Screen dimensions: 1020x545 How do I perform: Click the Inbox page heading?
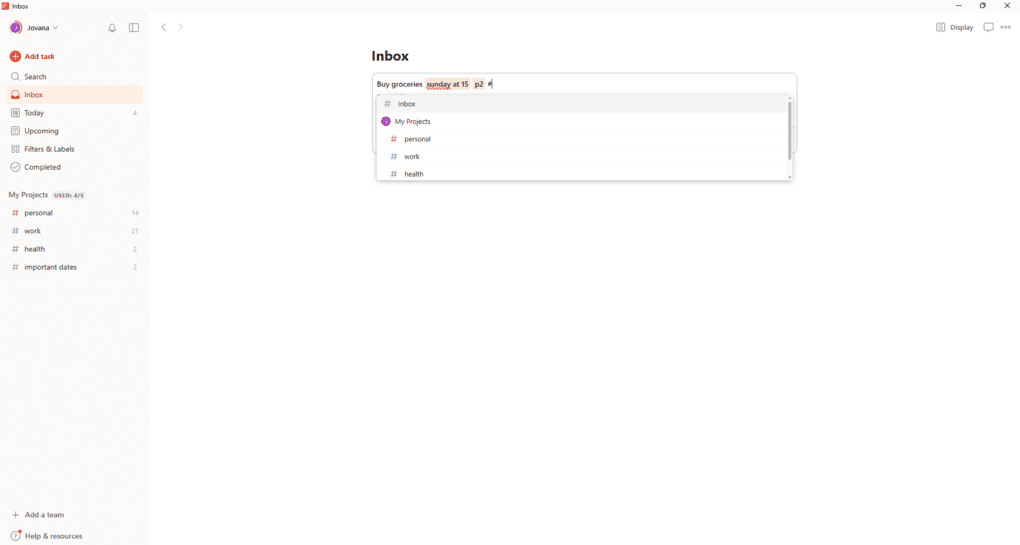click(390, 56)
